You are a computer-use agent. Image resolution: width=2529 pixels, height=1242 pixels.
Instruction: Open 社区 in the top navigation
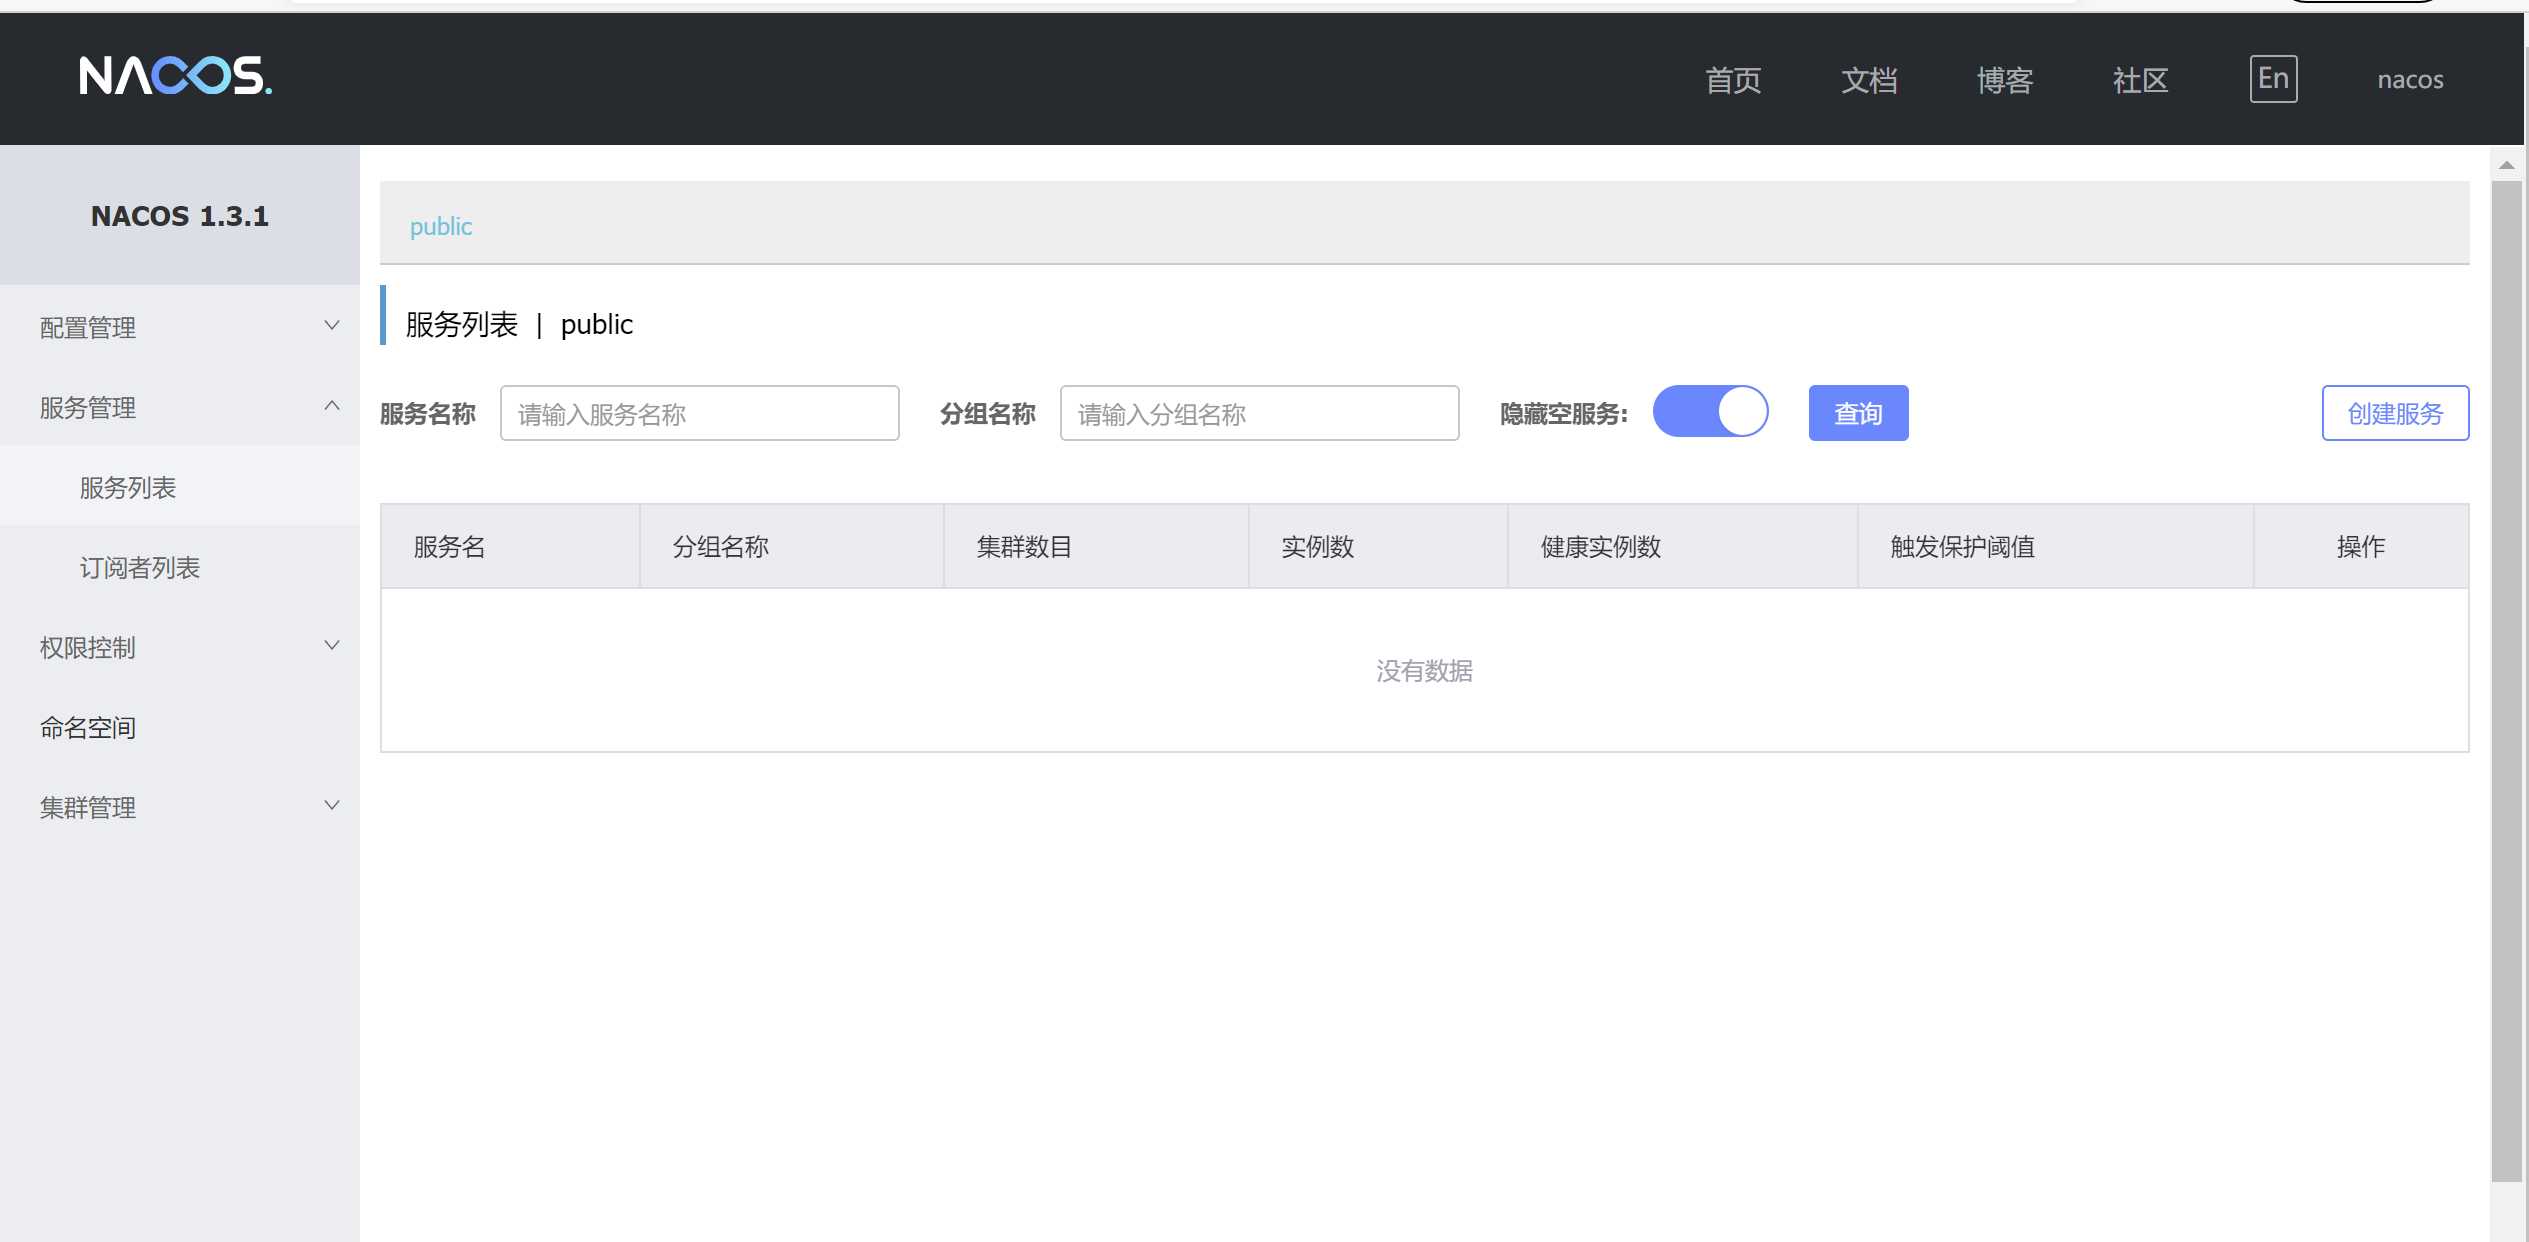click(2141, 80)
